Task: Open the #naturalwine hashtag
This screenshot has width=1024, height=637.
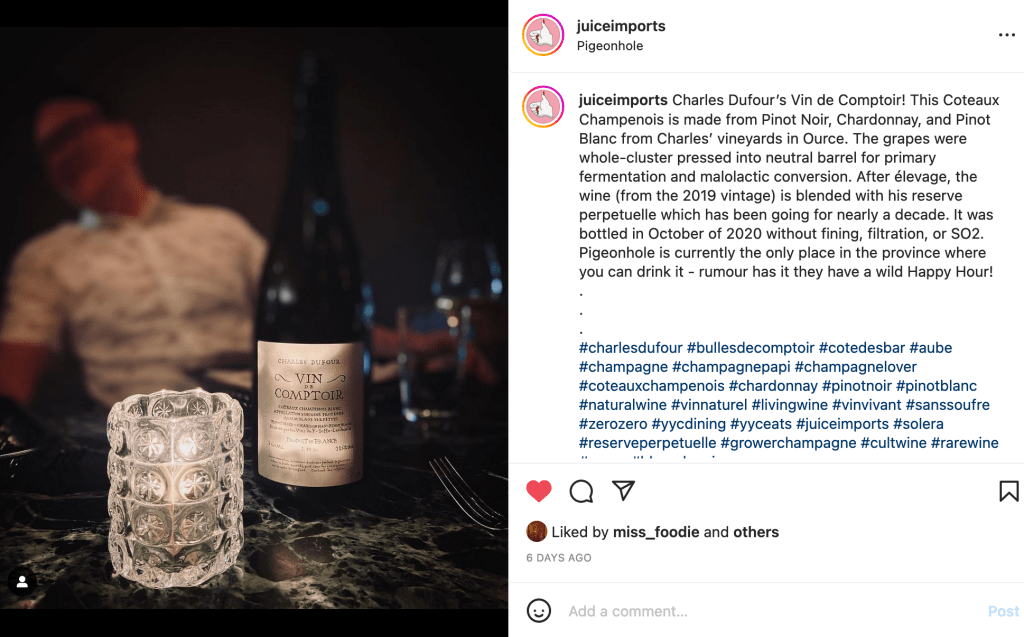Action: (623, 405)
